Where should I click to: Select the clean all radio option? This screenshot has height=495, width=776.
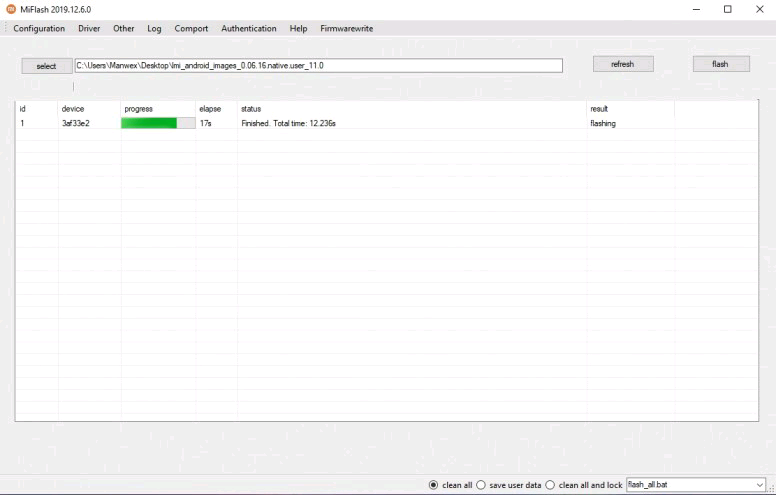[x=433, y=485]
